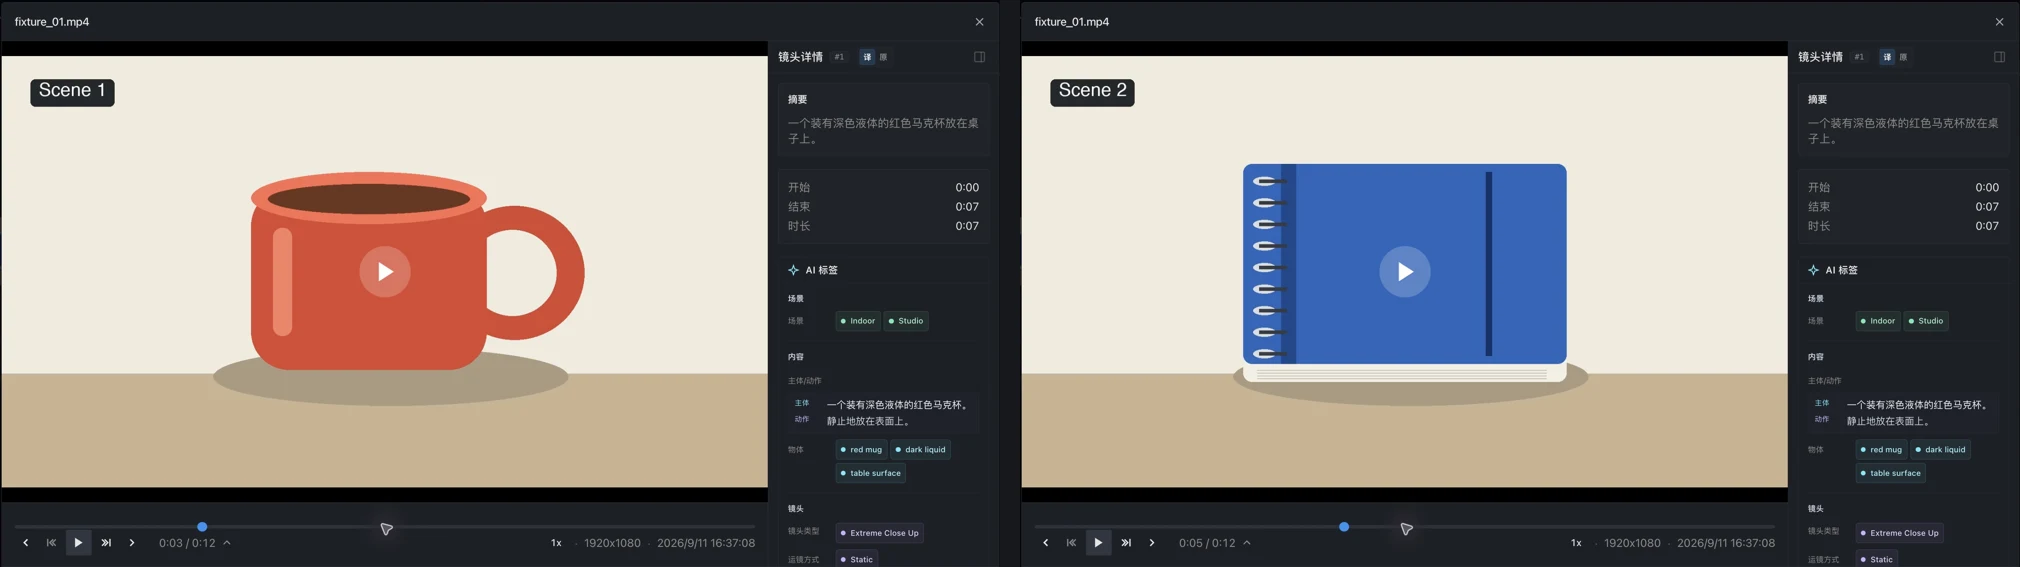
Task: Jump to next shot in Scene 1 window
Action: point(106,543)
